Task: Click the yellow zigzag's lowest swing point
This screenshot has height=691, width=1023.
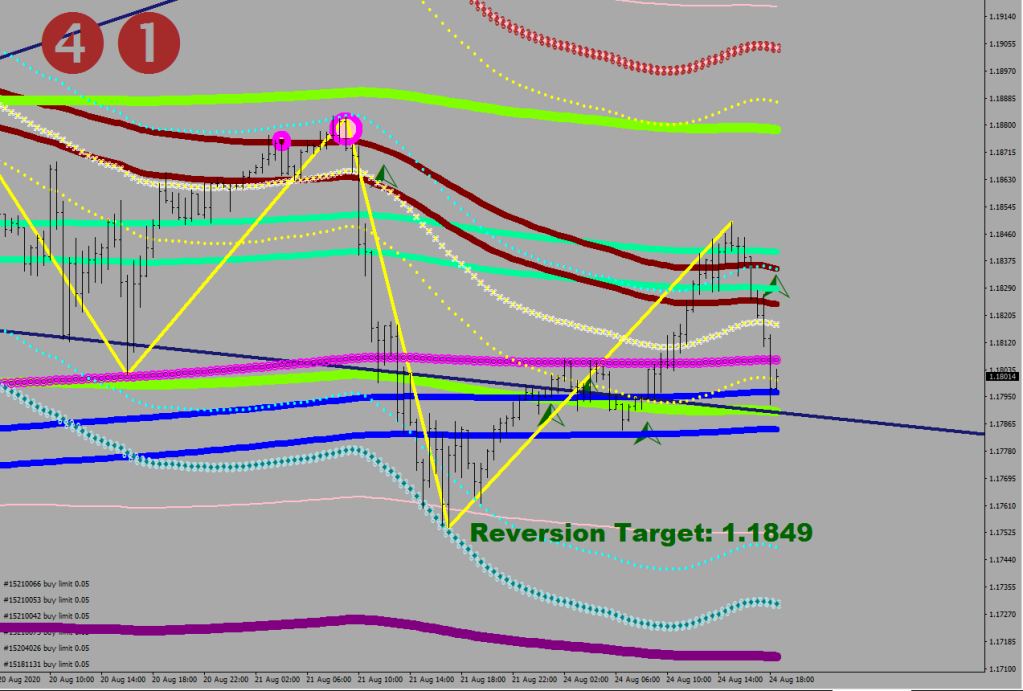Action: [447, 527]
